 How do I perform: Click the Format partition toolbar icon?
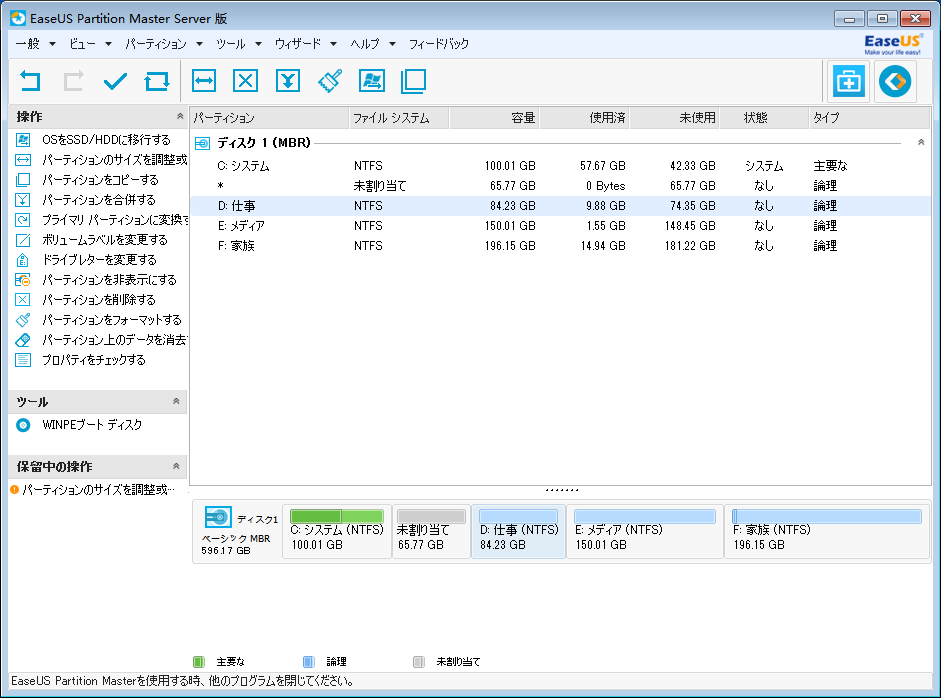(x=330, y=81)
